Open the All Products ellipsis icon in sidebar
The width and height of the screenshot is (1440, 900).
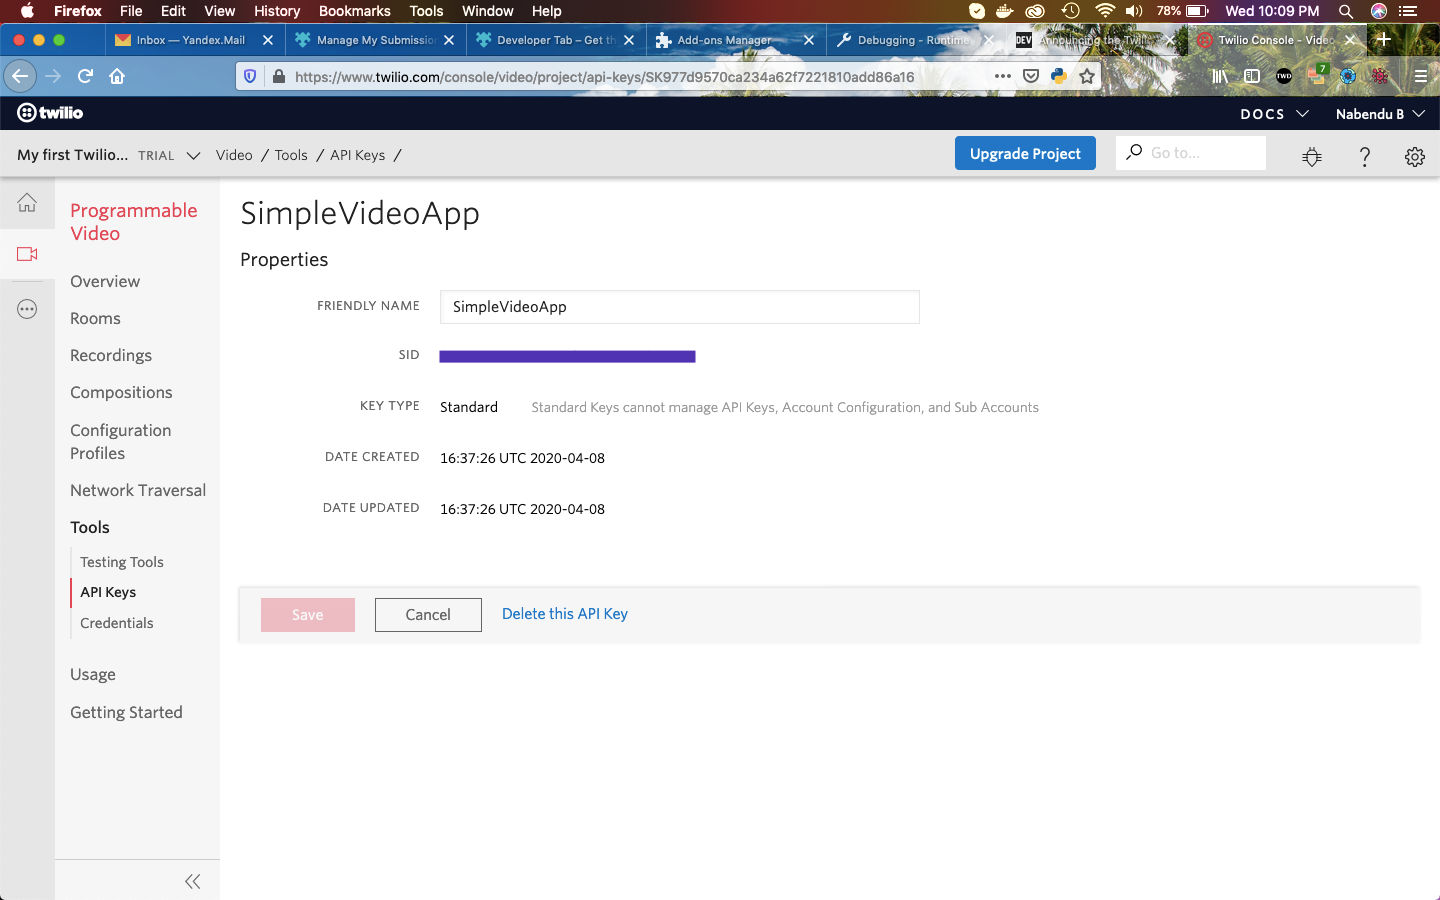[x=27, y=310]
